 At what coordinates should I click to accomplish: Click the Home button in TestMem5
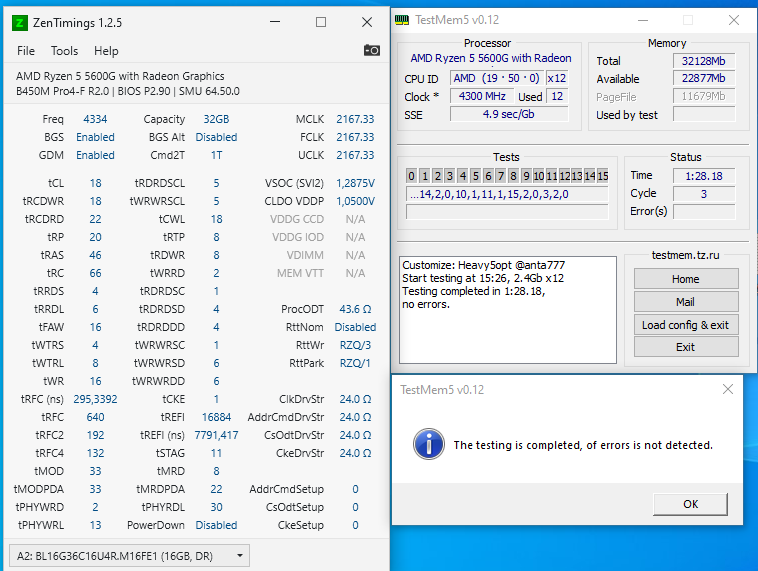click(685, 279)
